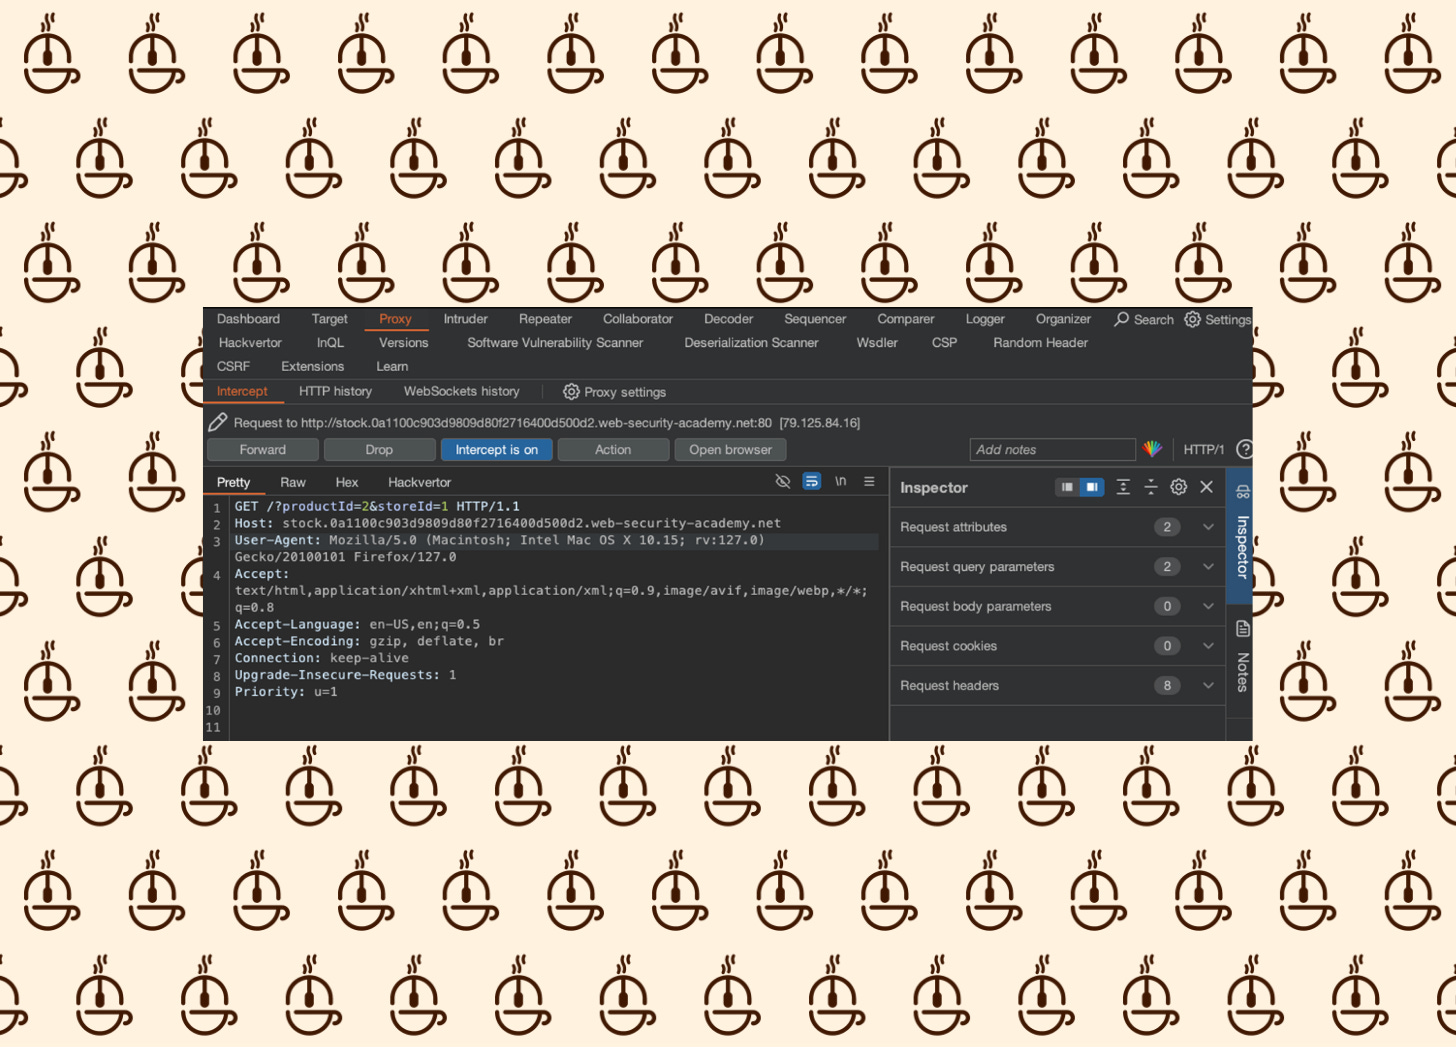Open the WebSockets history sub-tab
Screen dimensions: 1456x1048
click(461, 392)
